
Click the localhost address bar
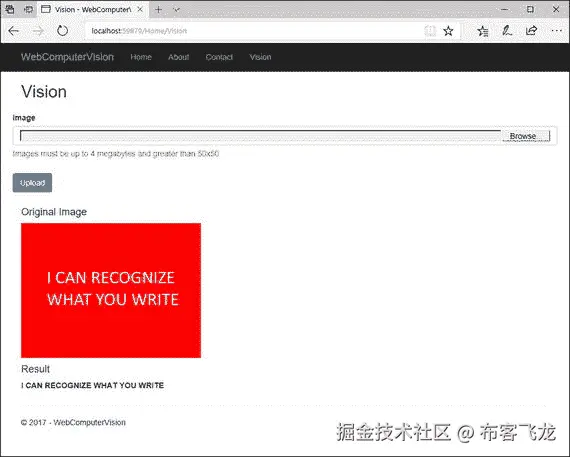[x=254, y=31]
